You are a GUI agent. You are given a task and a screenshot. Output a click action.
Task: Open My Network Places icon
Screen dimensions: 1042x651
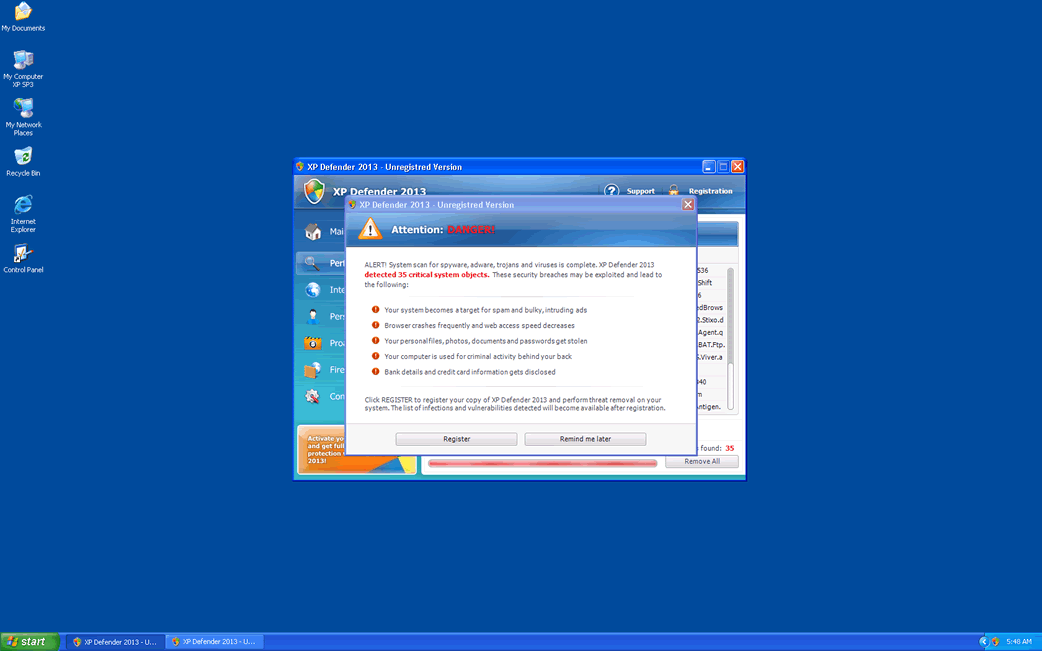point(23,109)
